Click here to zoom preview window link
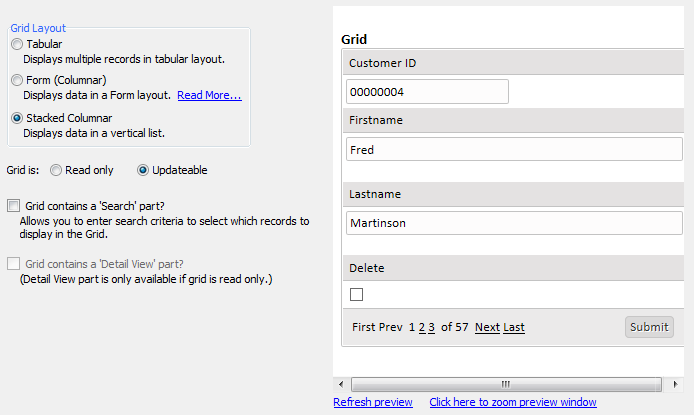This screenshot has width=694, height=415. point(513,402)
